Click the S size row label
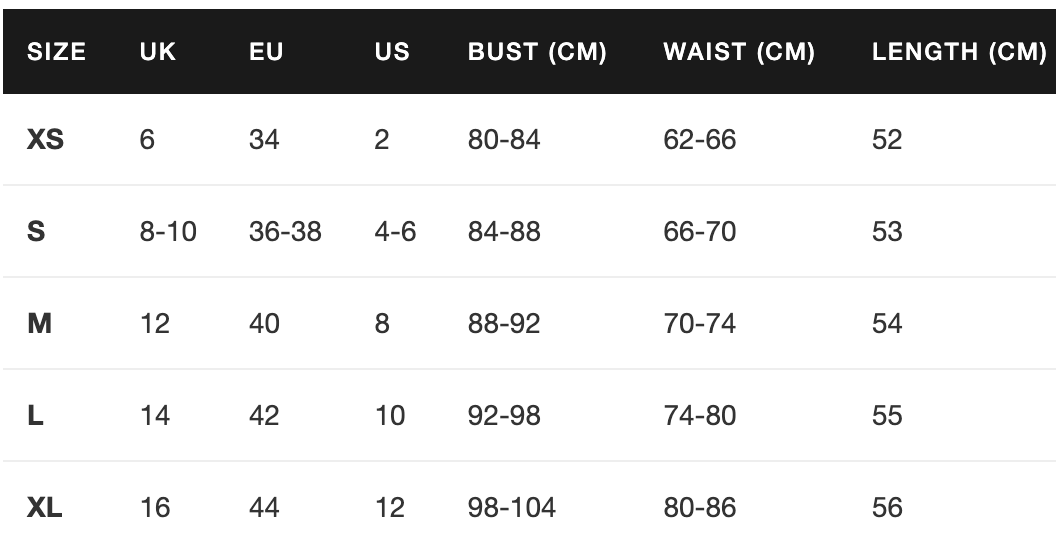Screen dimensions: 1056x536 click(x=36, y=232)
